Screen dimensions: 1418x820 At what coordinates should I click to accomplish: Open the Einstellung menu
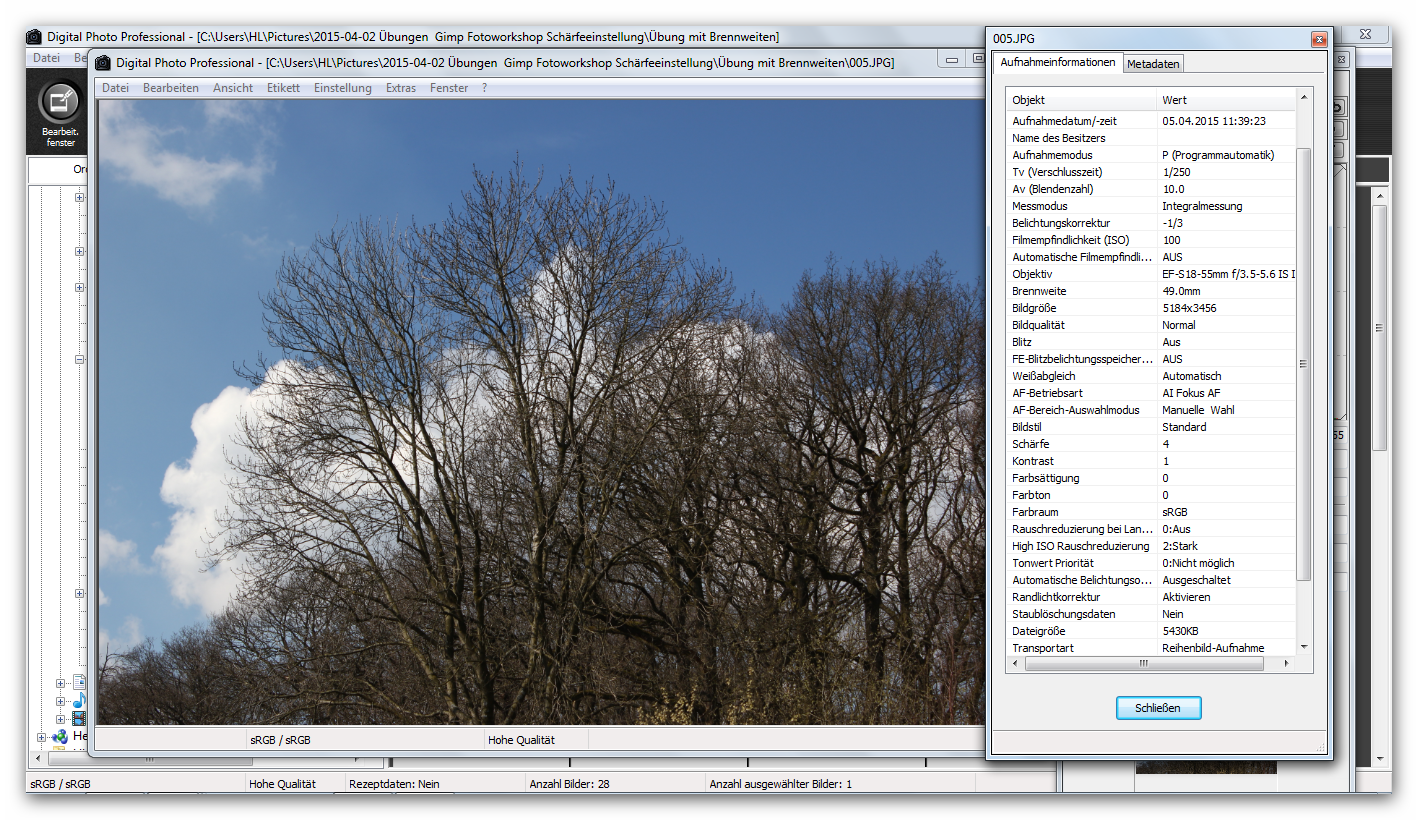(343, 88)
